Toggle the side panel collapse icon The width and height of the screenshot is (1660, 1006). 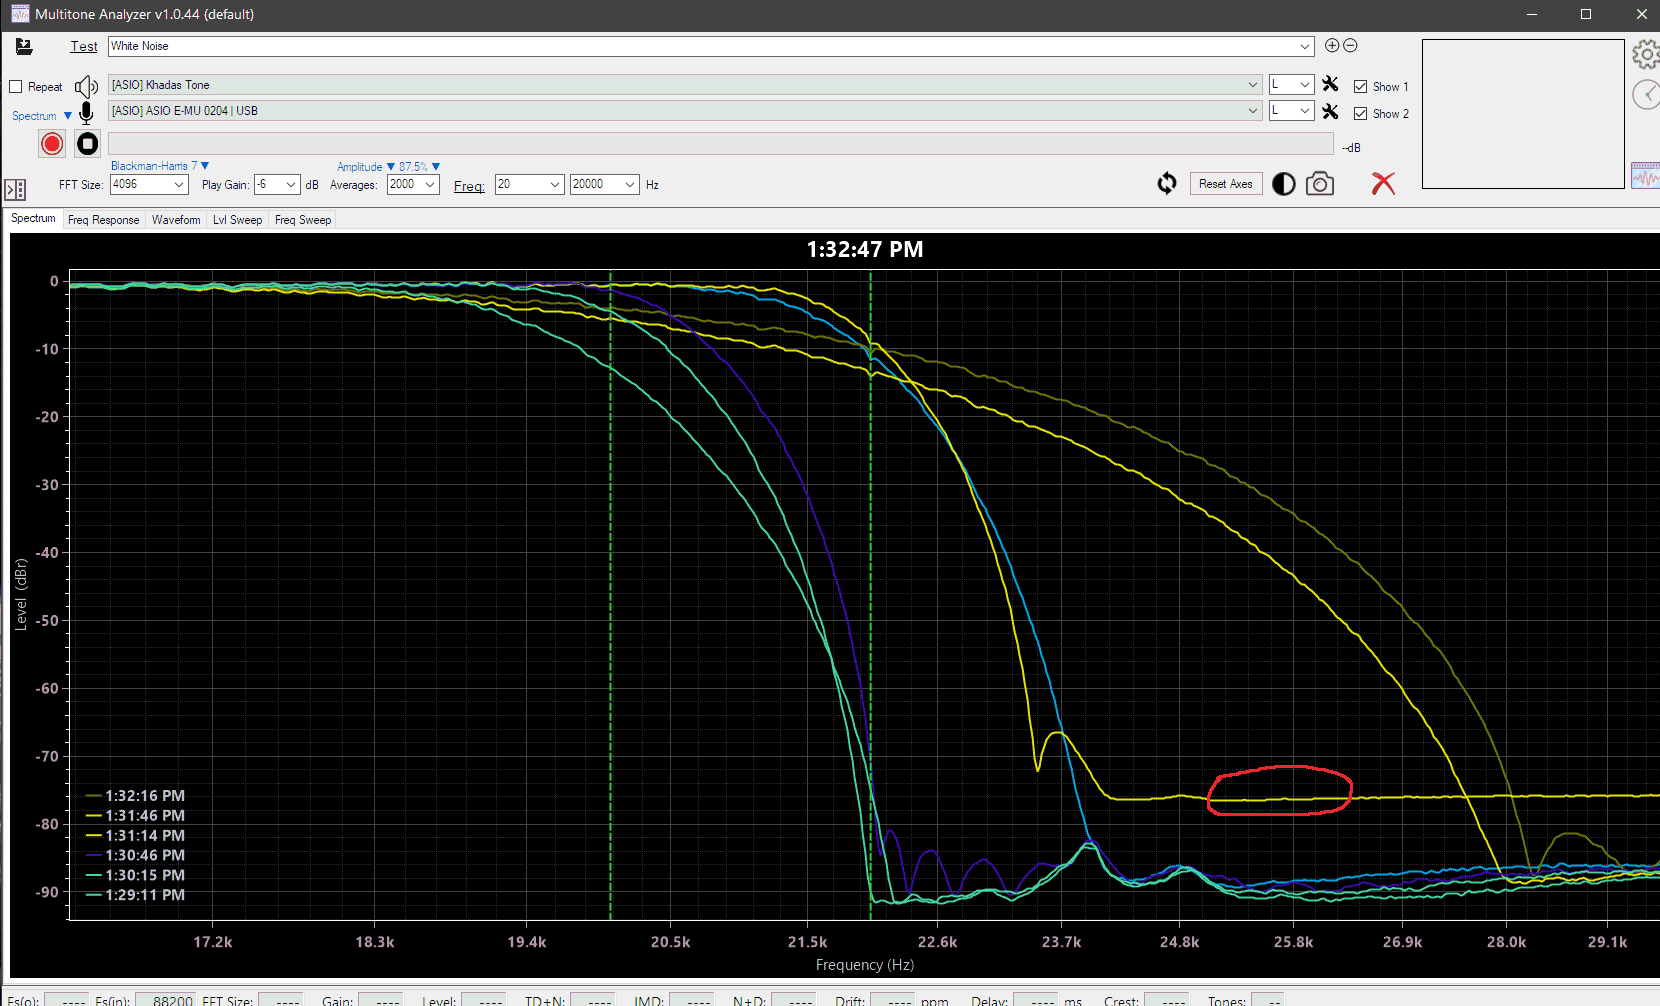click(x=15, y=189)
